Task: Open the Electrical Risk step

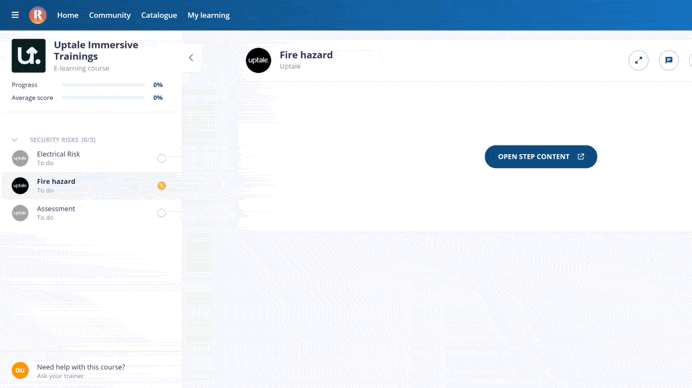Action: point(90,158)
